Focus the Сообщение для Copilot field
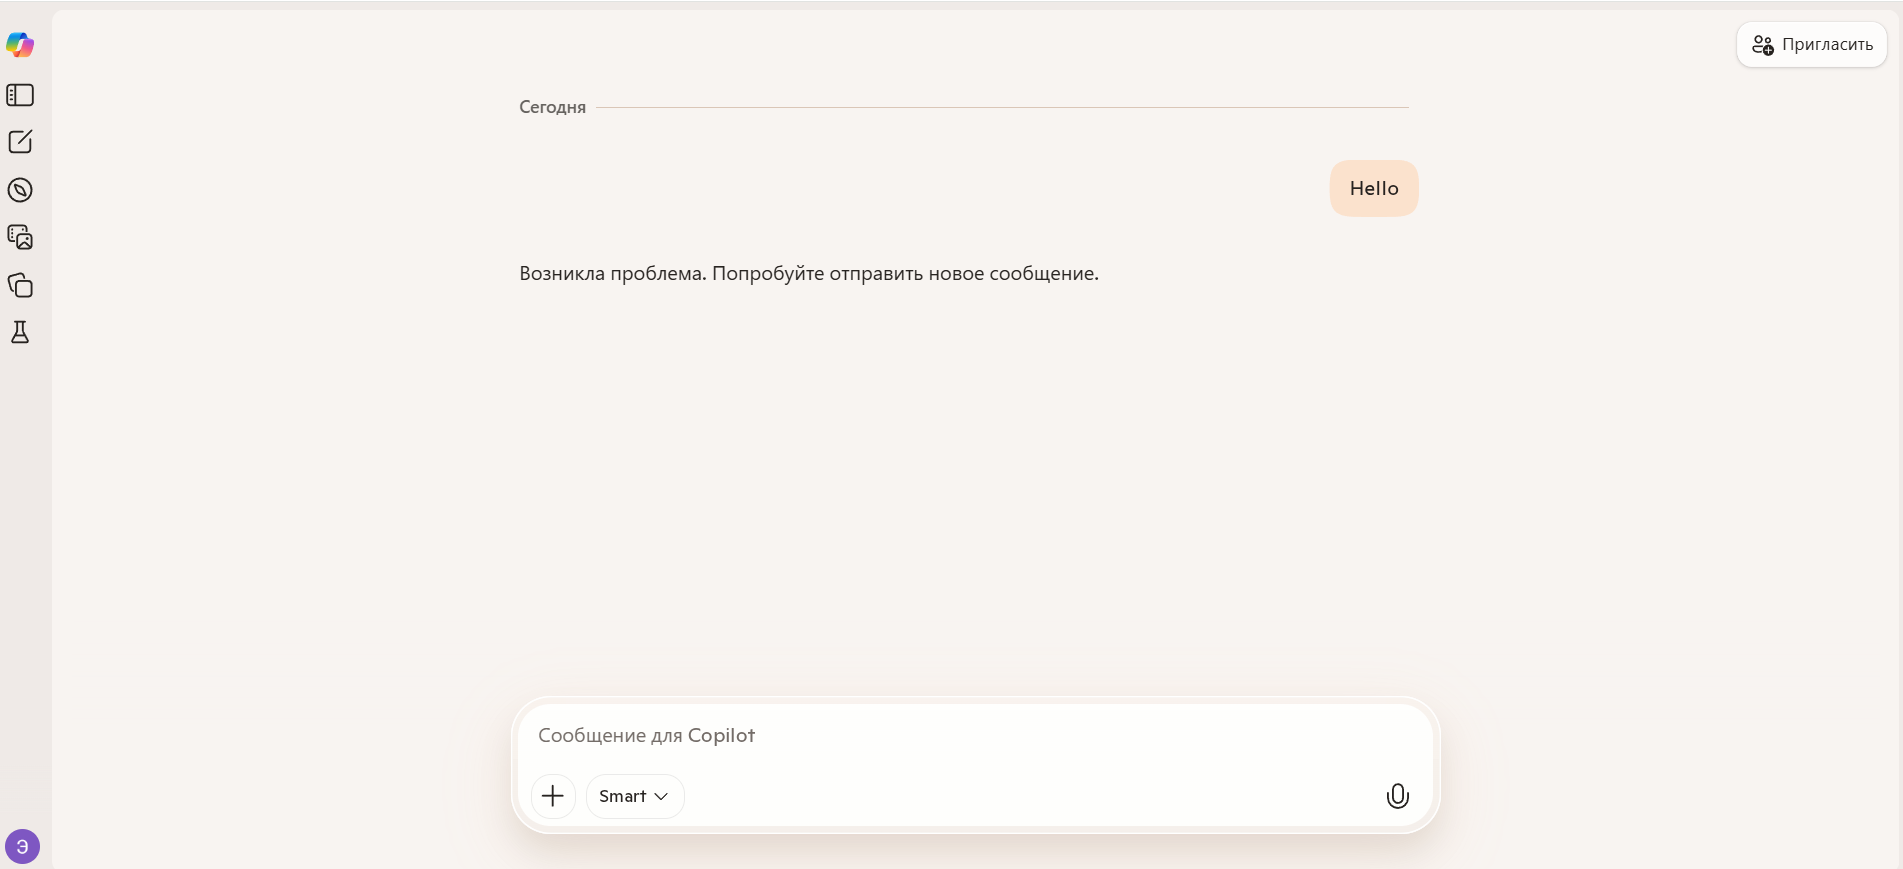Viewport: 1903px width, 869px height. 975,735
